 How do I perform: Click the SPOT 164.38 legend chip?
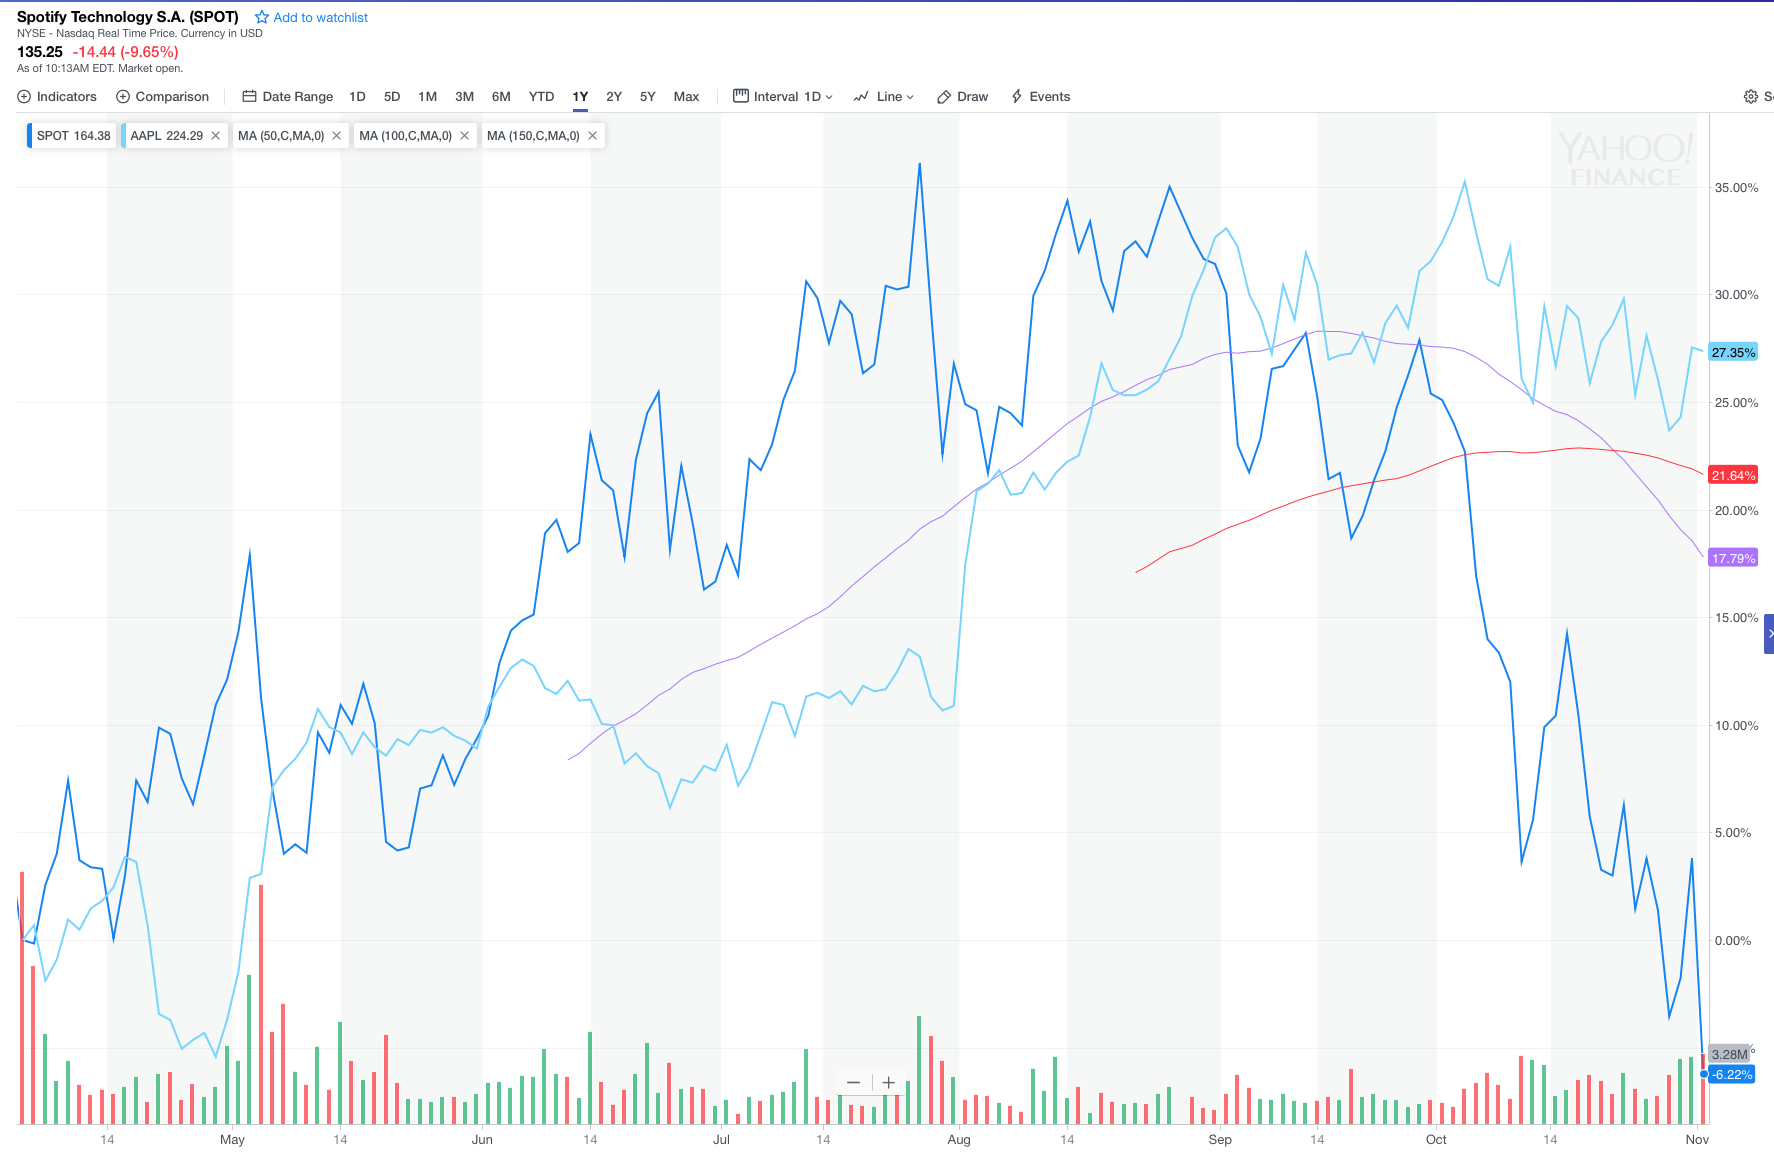72,135
